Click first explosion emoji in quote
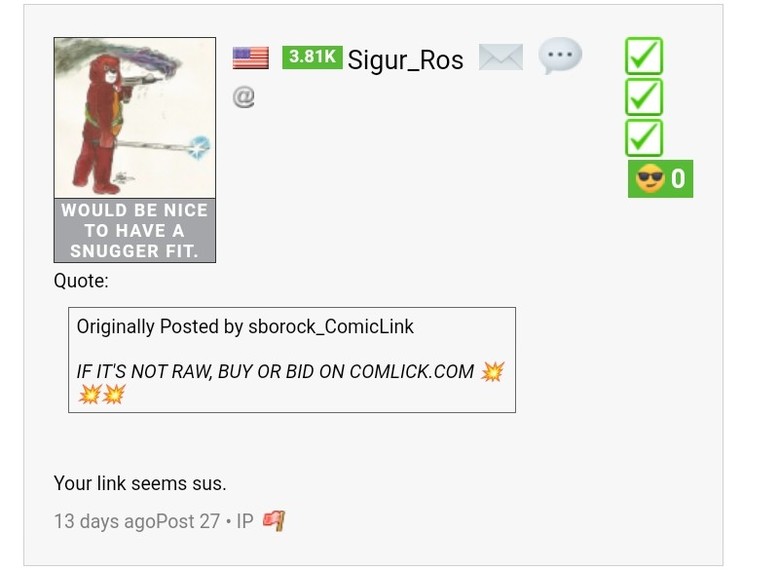Screen dimensions: 779x570 [492, 371]
